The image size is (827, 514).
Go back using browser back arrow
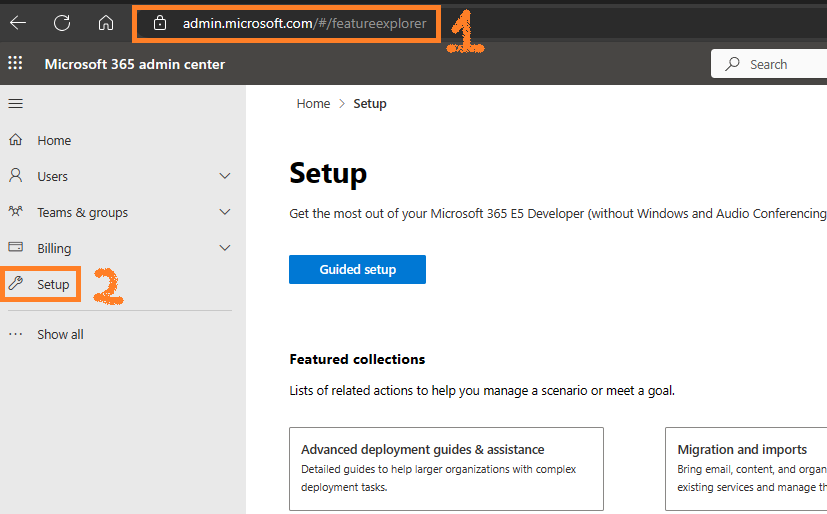(x=18, y=23)
